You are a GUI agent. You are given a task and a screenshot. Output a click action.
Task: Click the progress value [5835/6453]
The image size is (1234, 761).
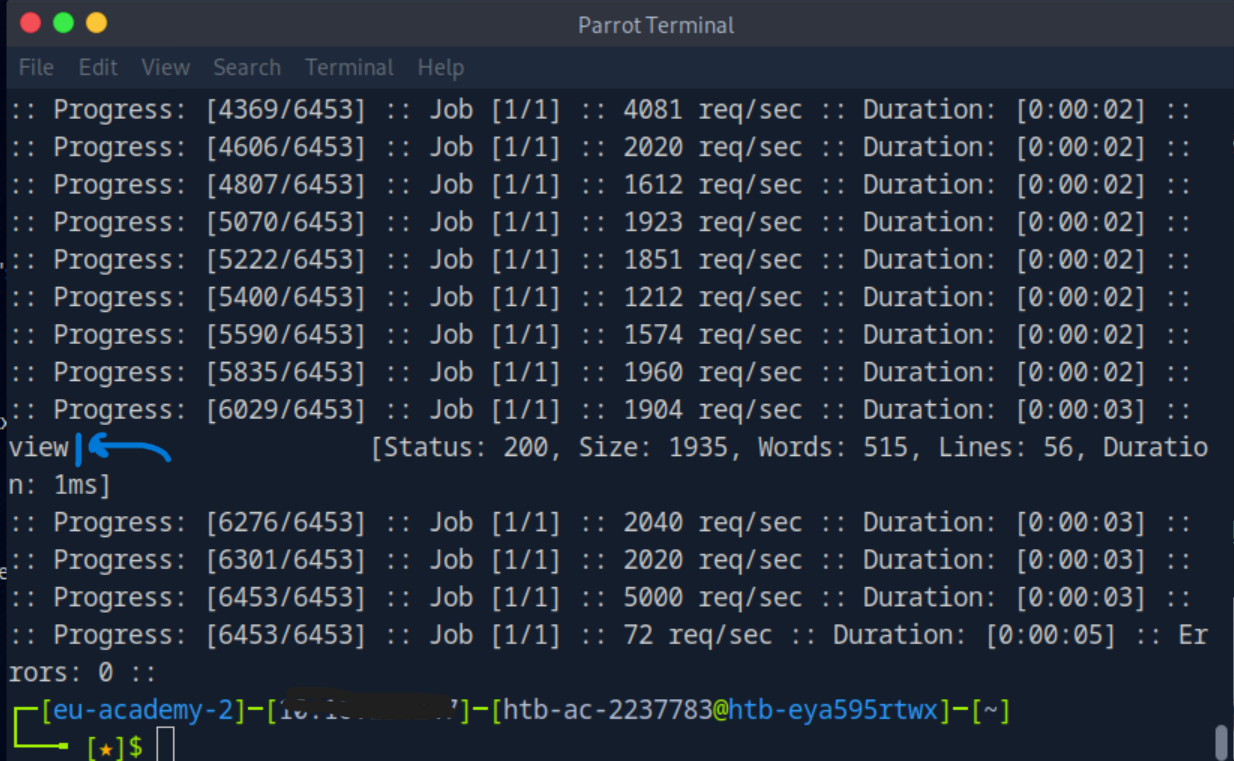286,372
